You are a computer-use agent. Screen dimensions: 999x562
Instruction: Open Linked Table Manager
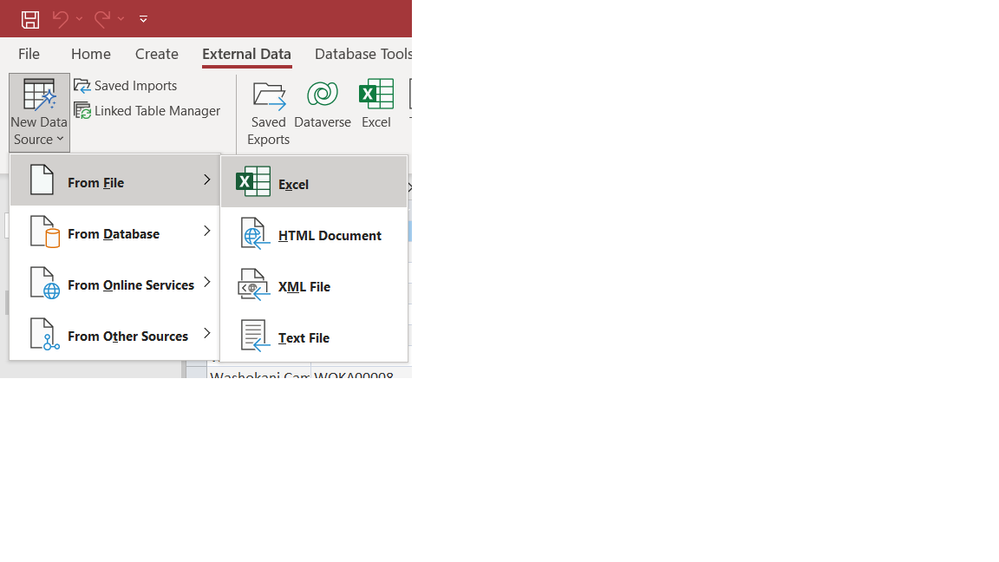[x=147, y=111]
